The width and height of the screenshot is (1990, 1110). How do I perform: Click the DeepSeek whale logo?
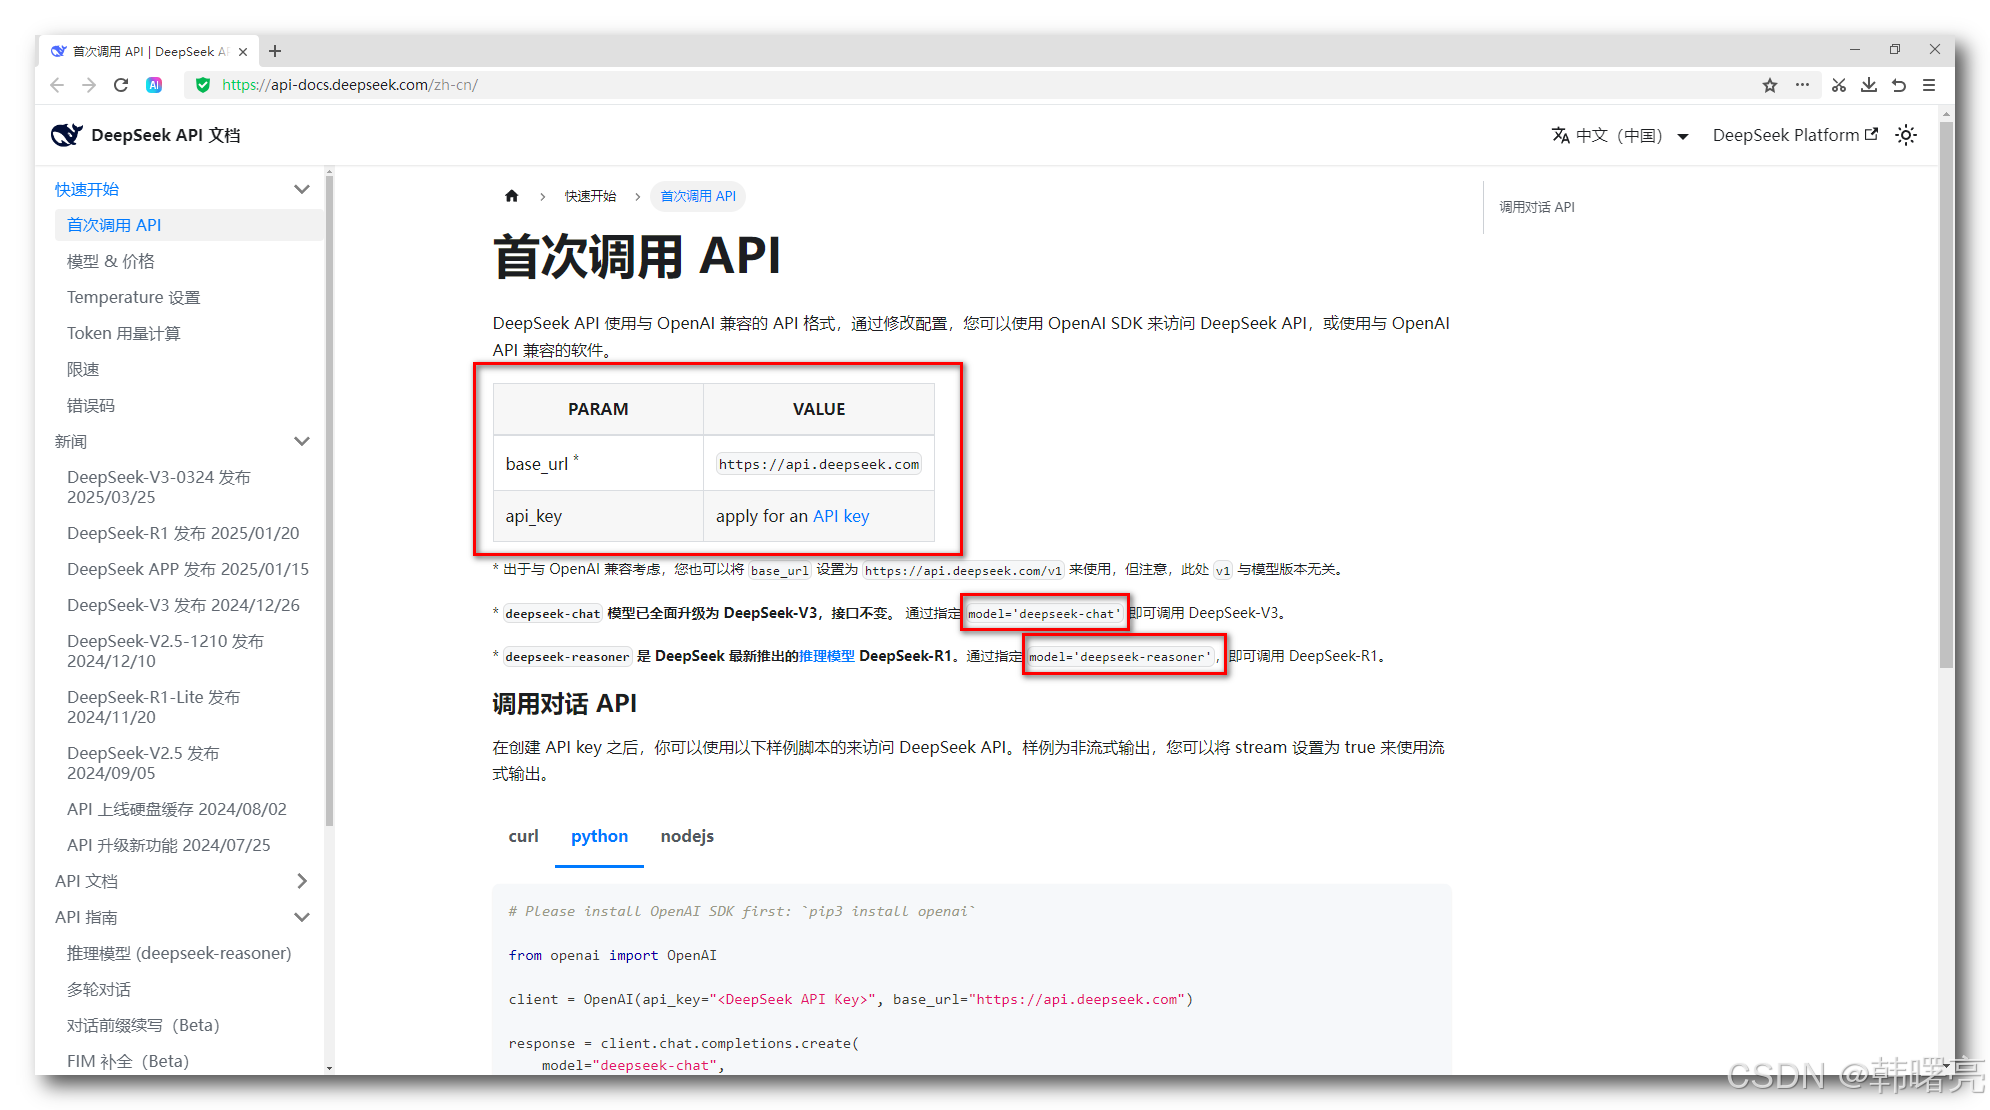(66, 135)
